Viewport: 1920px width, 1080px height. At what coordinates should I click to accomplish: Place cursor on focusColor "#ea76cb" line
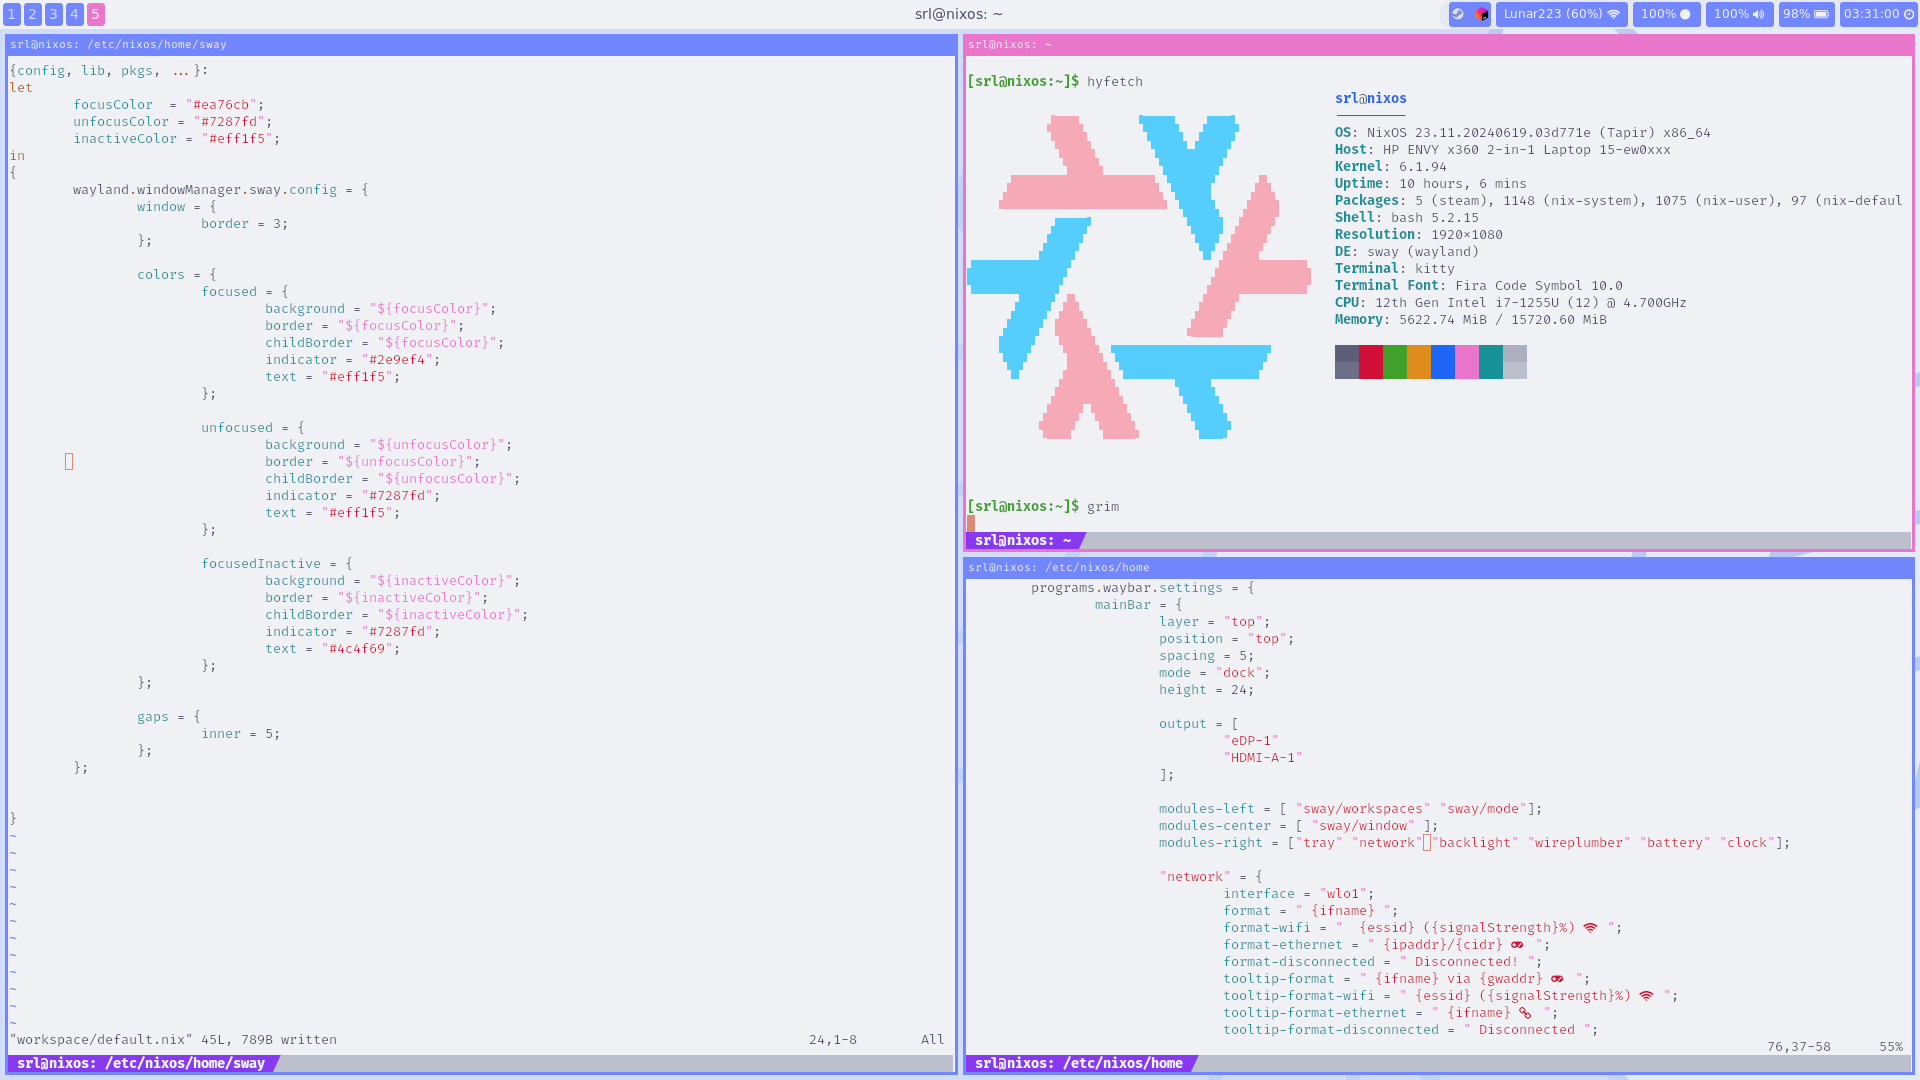[x=169, y=104]
